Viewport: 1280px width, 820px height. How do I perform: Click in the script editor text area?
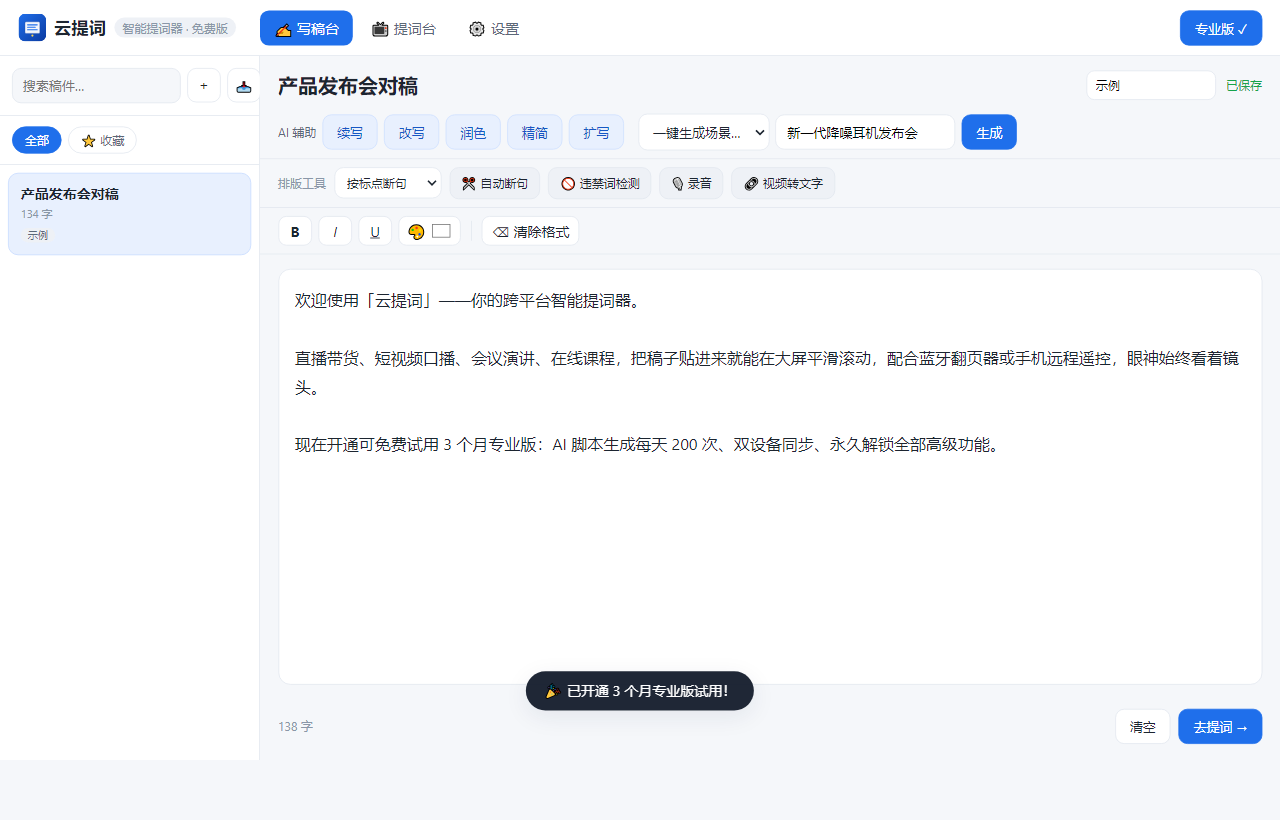point(770,477)
